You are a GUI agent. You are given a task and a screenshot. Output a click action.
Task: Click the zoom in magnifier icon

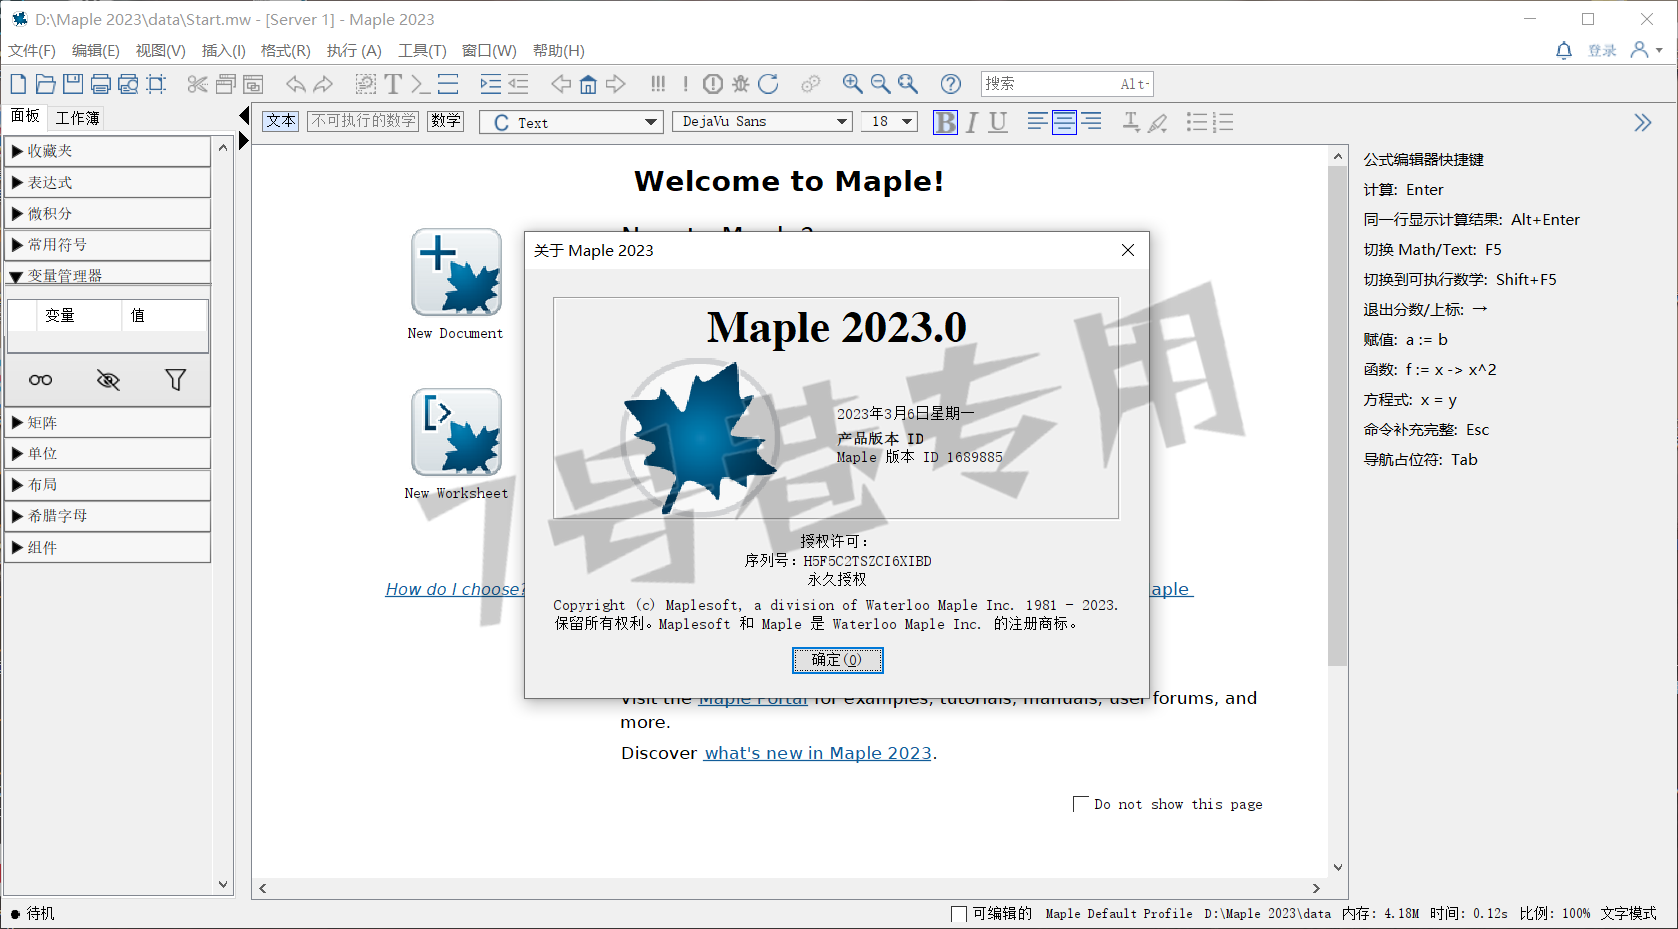(x=852, y=84)
